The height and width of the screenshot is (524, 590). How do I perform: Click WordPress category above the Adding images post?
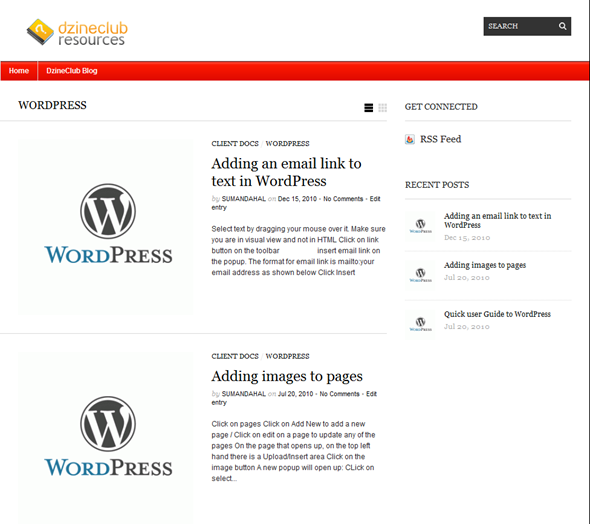coord(287,356)
